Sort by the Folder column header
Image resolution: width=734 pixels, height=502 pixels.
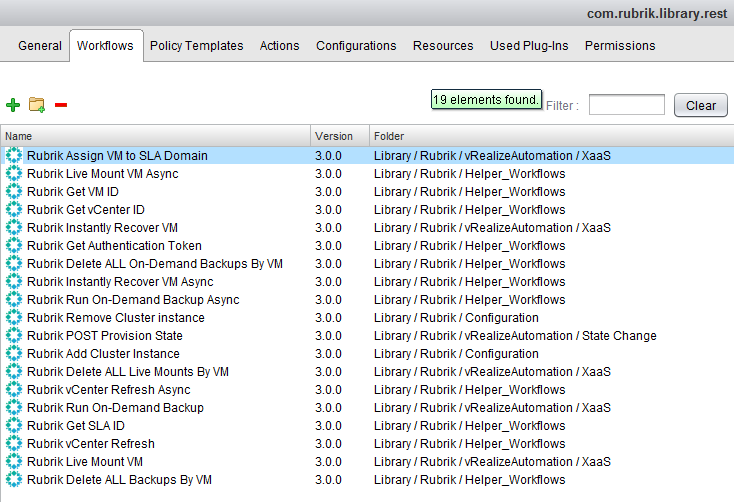tap(551, 136)
